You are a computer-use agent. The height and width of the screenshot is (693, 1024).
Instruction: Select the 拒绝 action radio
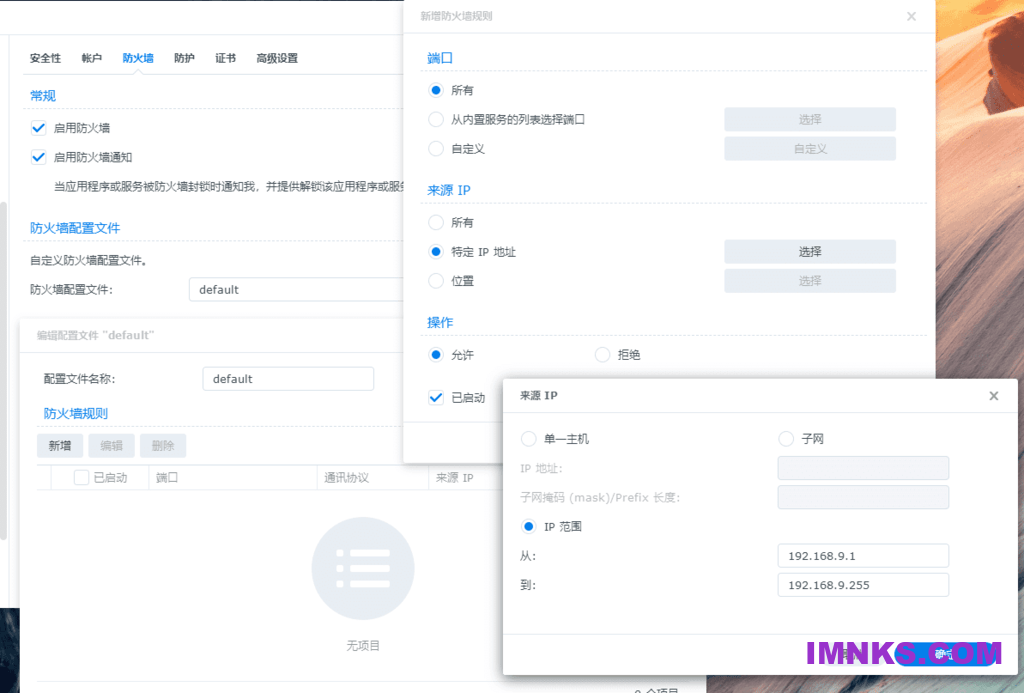602,355
